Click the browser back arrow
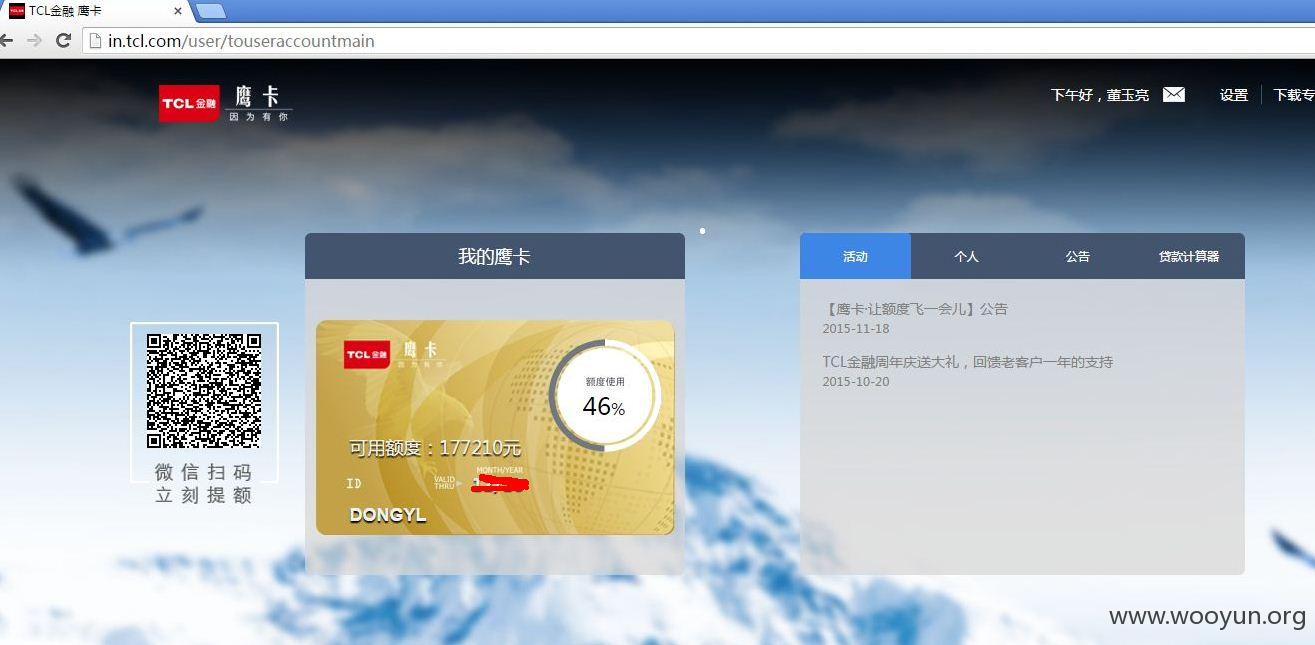This screenshot has height=645, width=1315. pos(6,41)
